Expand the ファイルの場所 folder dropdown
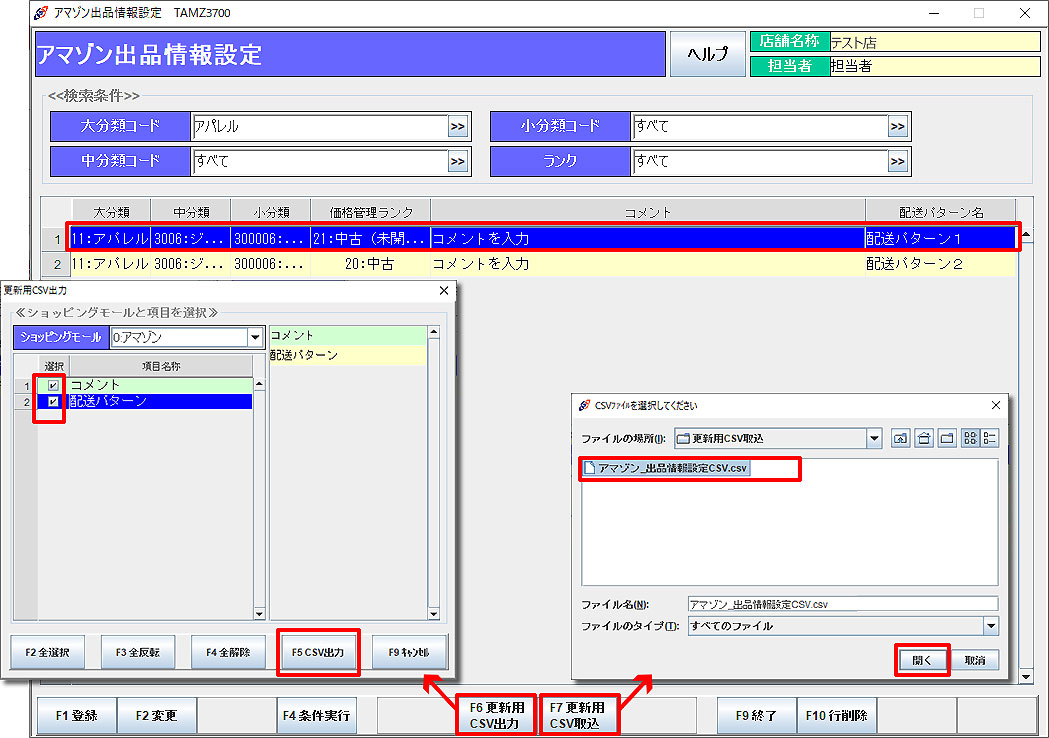Screen dimensions: 1049x738 pos(874,438)
